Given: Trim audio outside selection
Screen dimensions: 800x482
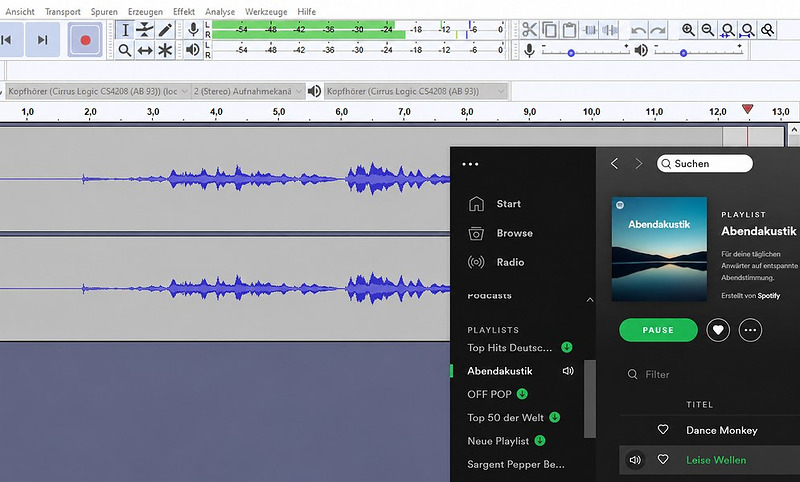Looking at the screenshot, I should point(590,30).
